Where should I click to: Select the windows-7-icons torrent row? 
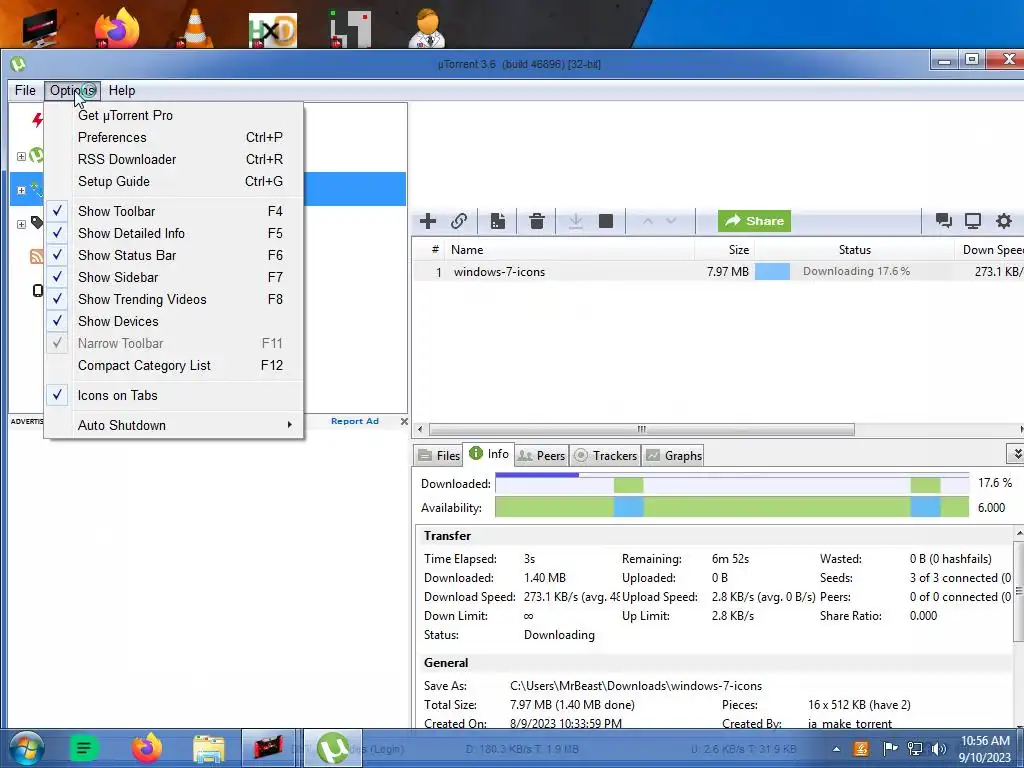(x=718, y=271)
